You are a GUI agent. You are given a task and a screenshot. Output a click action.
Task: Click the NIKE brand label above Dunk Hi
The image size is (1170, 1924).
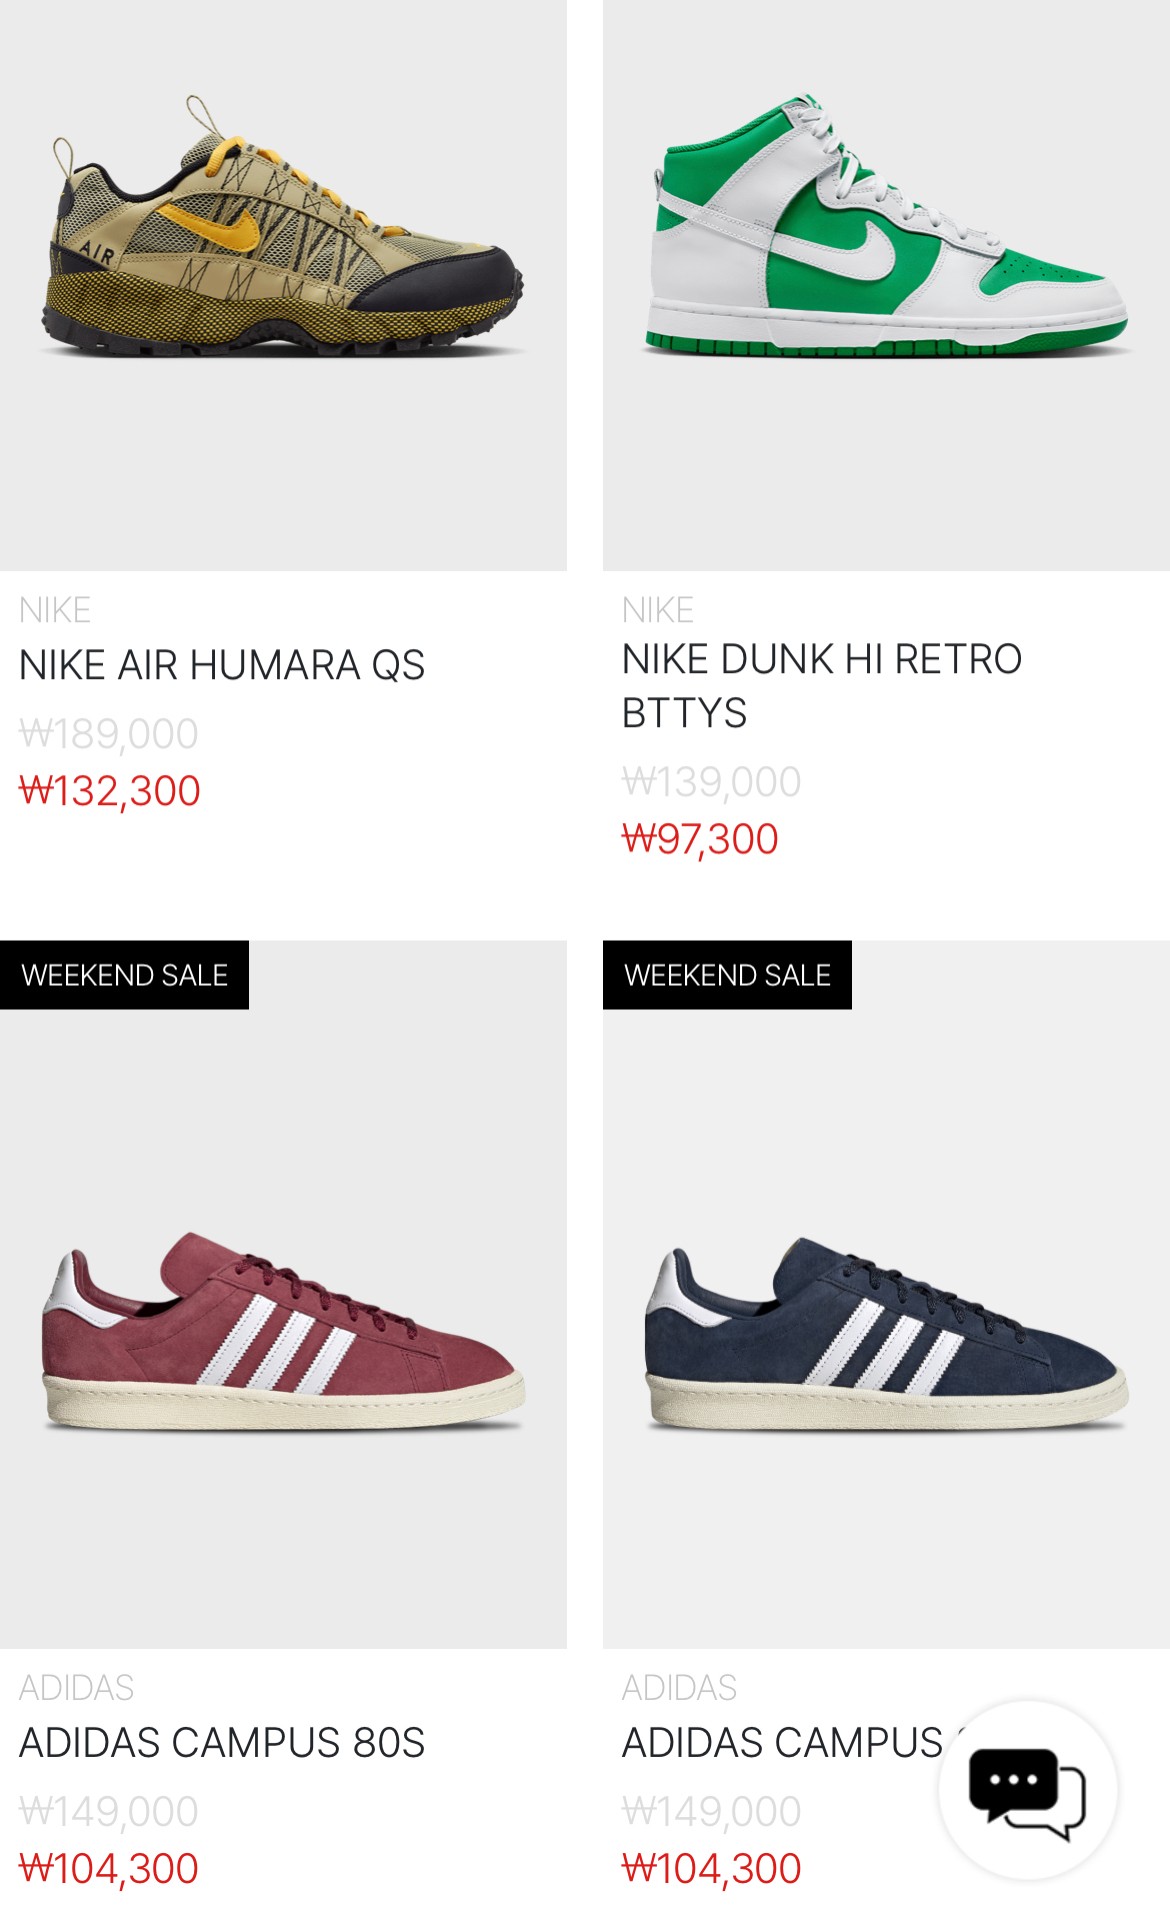click(x=658, y=610)
